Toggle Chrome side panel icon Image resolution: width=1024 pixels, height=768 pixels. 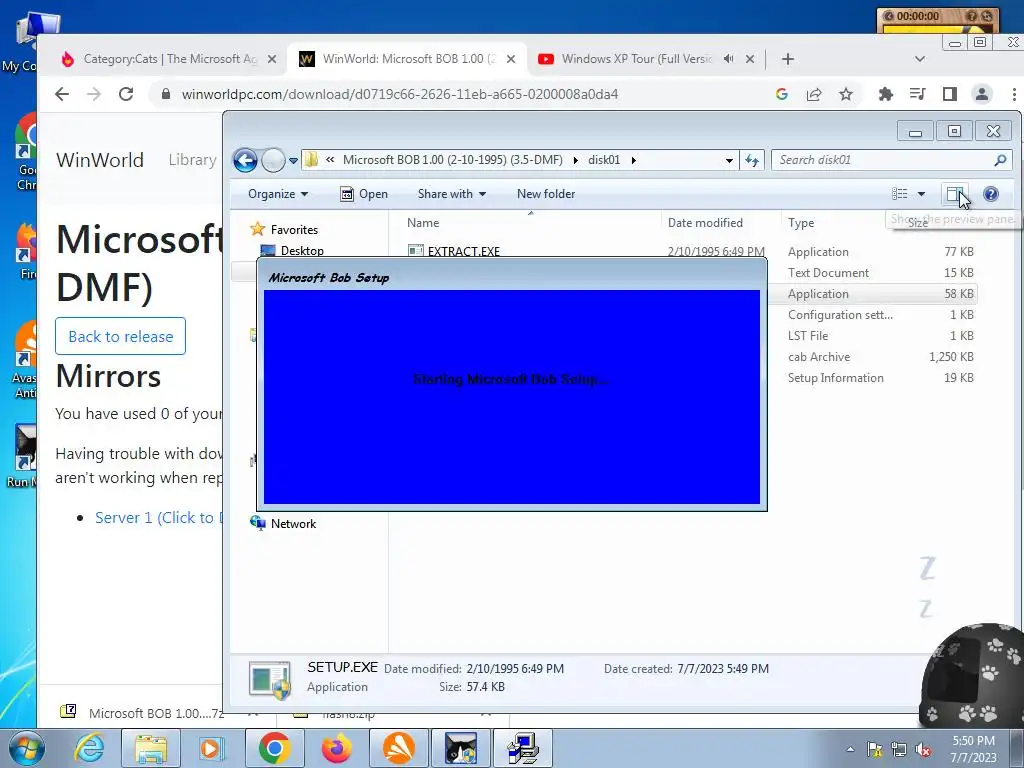pos(950,94)
